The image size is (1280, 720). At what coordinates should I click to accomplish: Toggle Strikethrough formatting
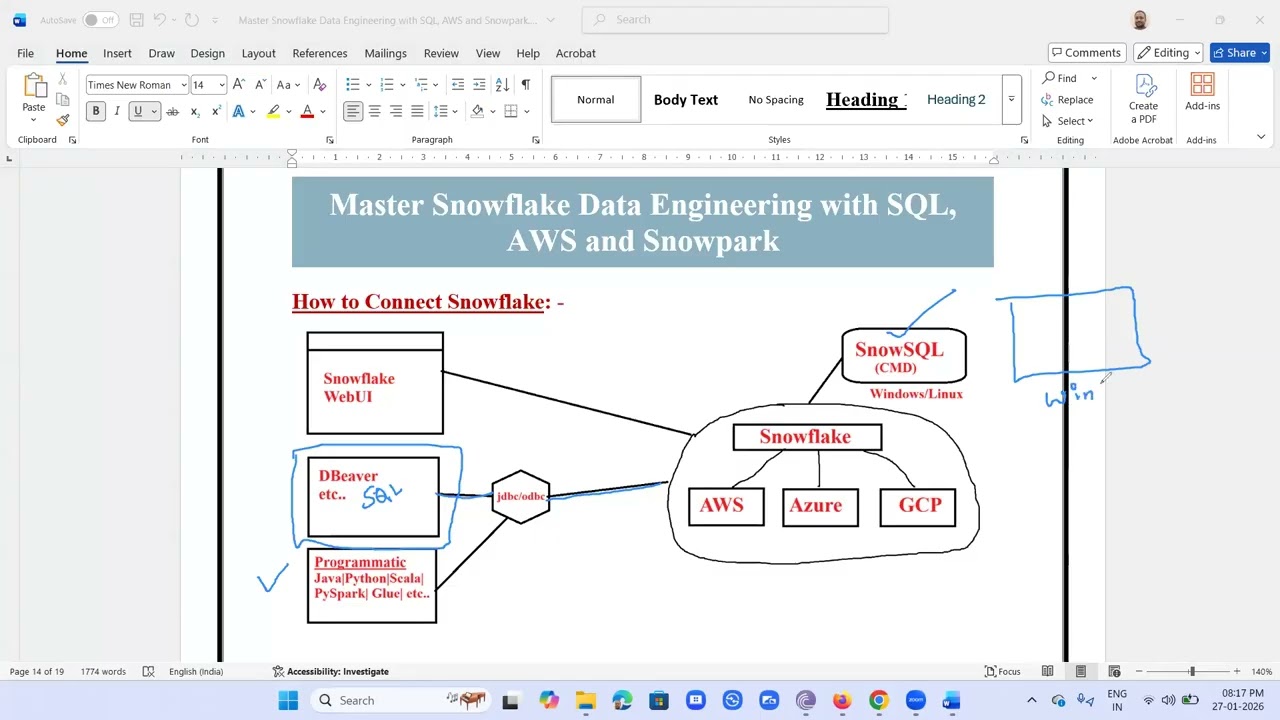point(172,111)
